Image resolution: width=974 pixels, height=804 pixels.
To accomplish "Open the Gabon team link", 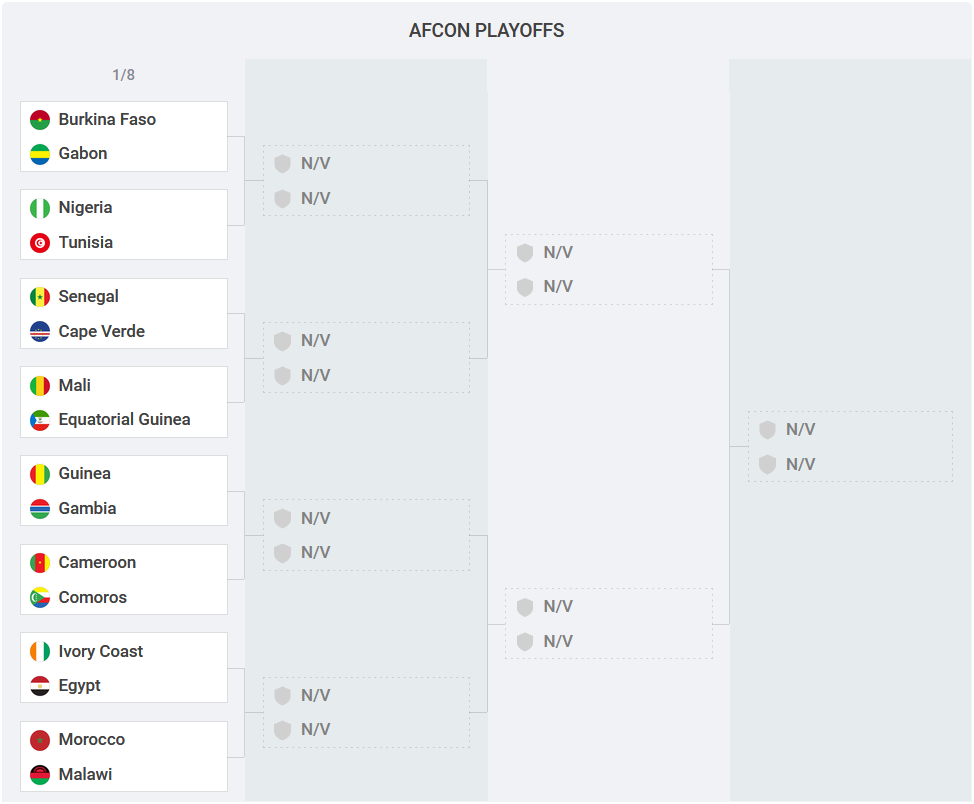I will [83, 154].
